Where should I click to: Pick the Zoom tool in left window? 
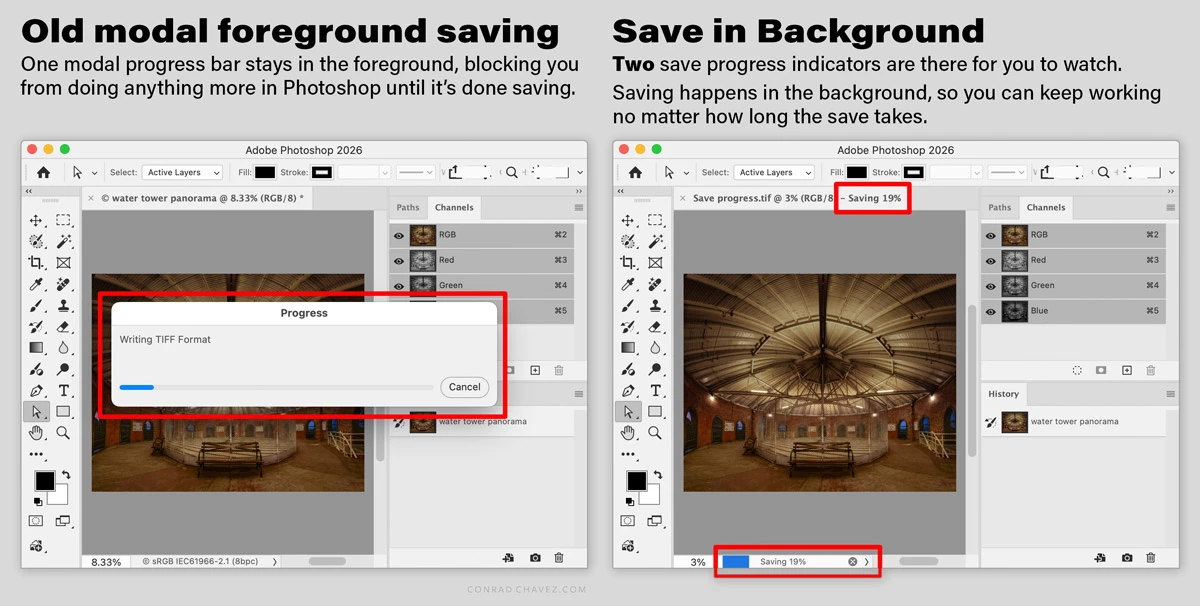point(63,433)
